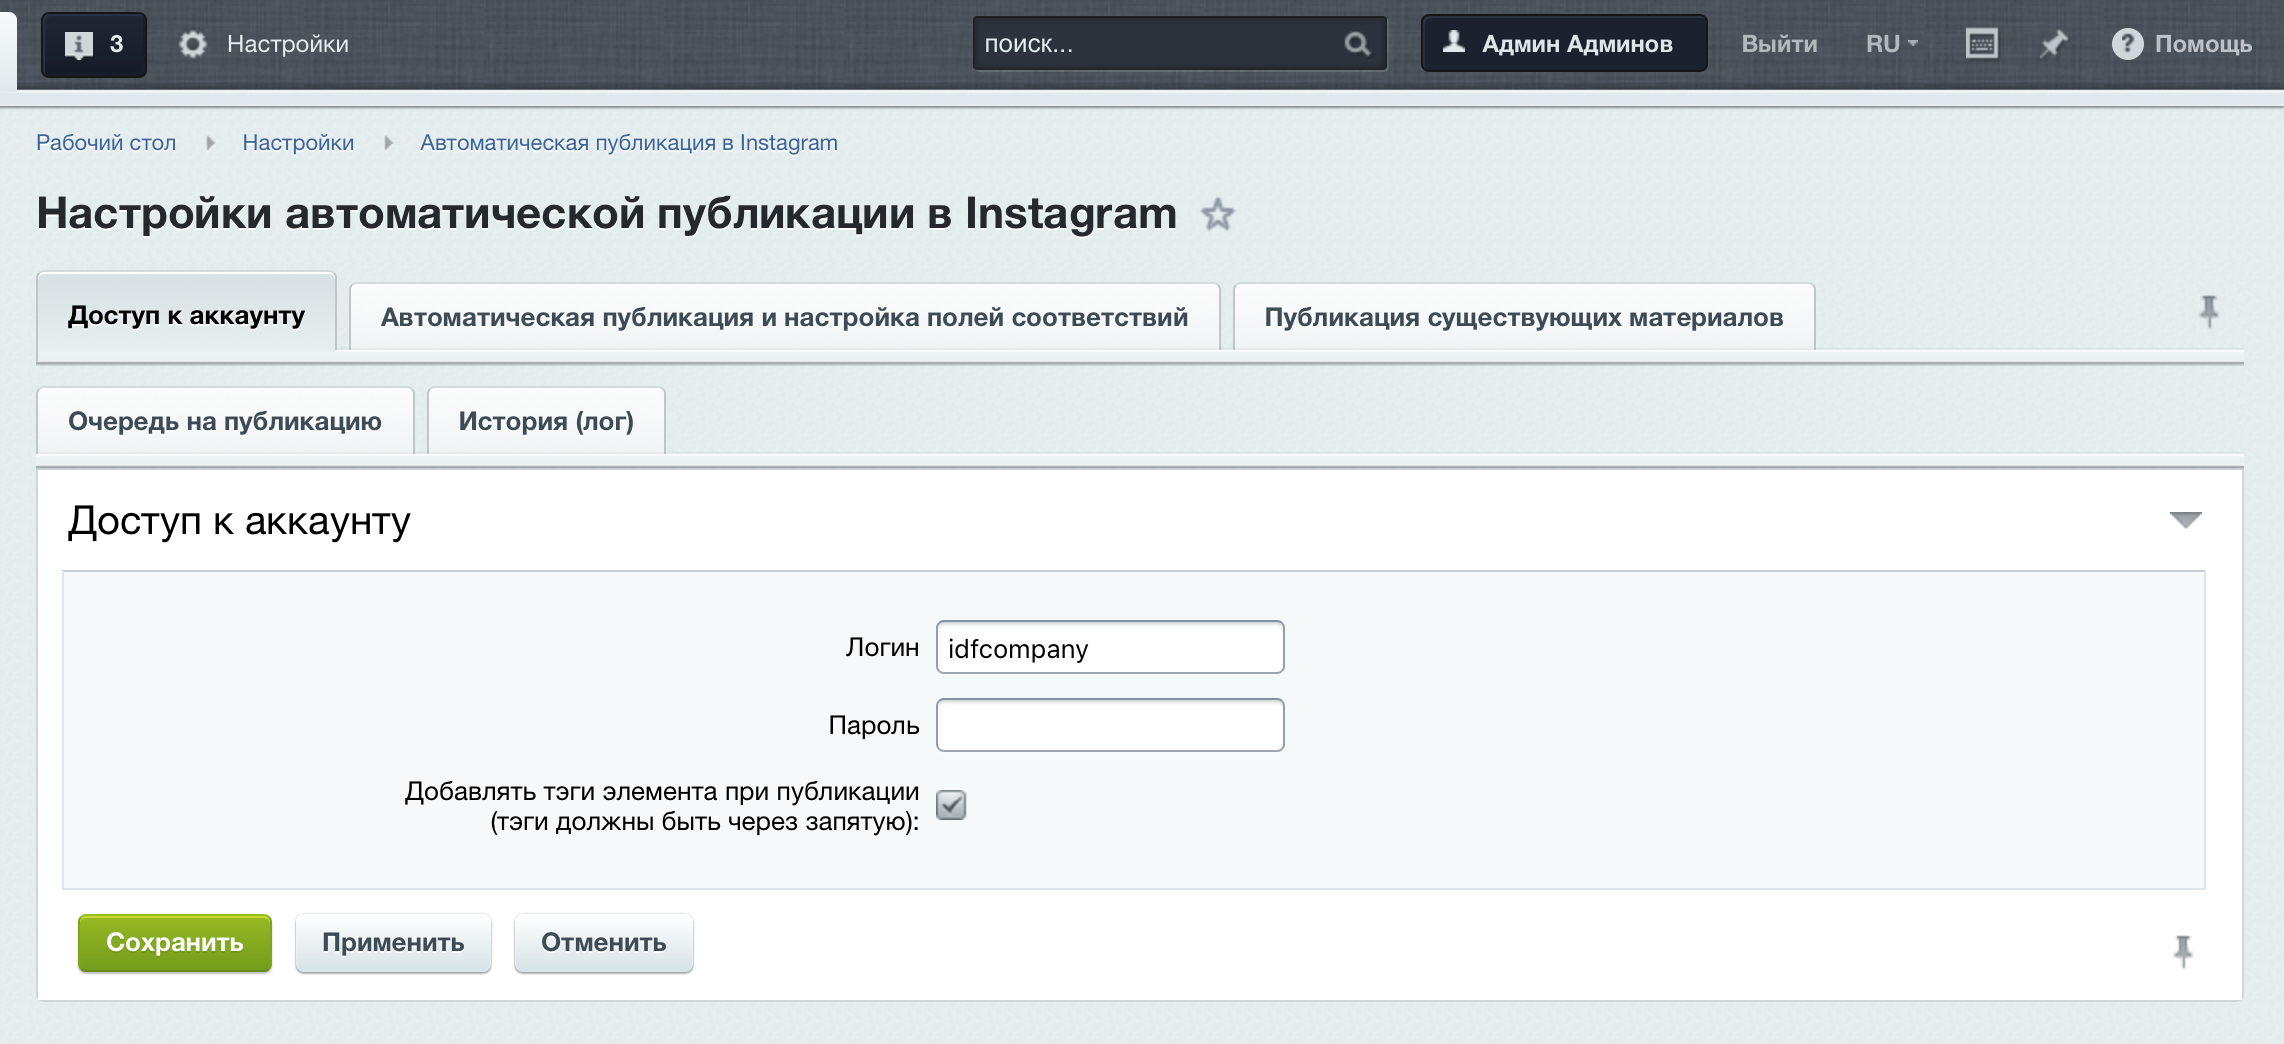Click the green Сохранить button
Screen dimensions: 2284x1044
click(x=175, y=943)
